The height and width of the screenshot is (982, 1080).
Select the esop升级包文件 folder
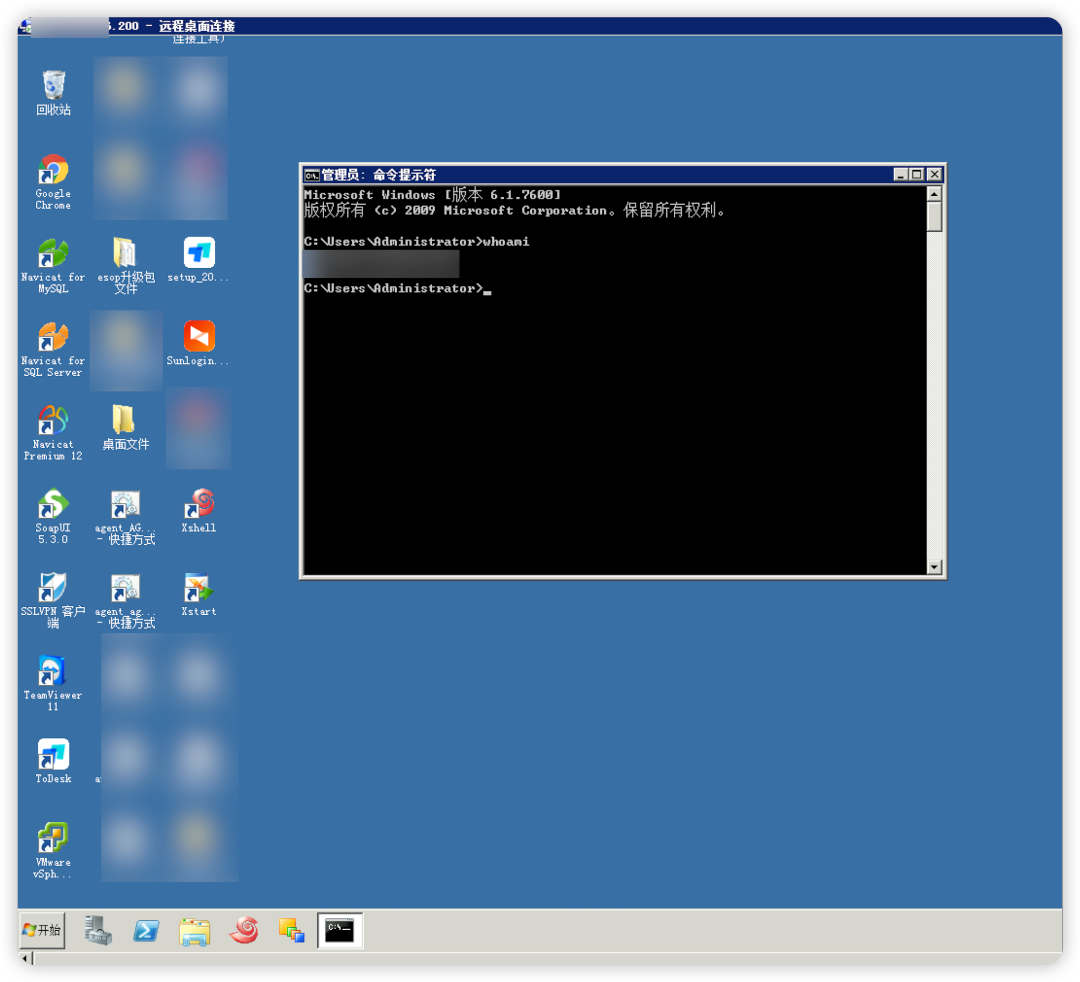coord(125,266)
